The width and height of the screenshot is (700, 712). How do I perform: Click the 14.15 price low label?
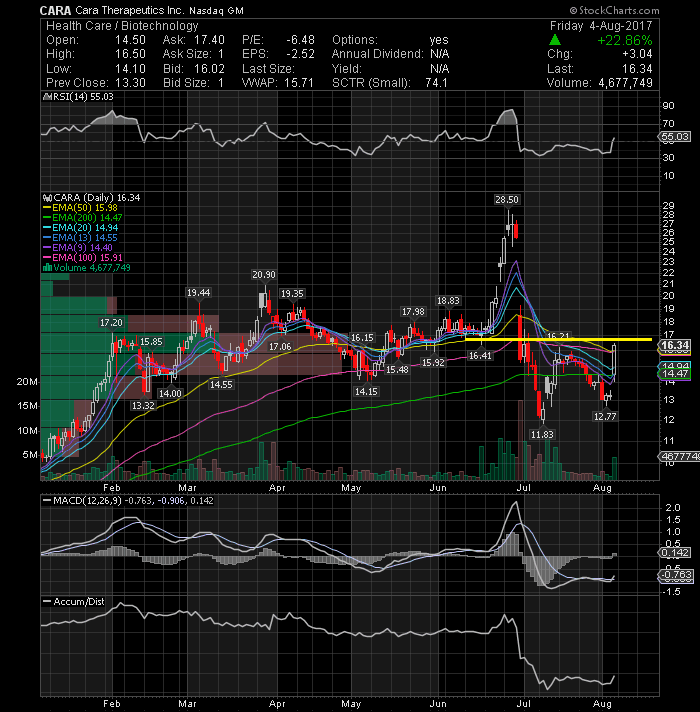click(366, 391)
